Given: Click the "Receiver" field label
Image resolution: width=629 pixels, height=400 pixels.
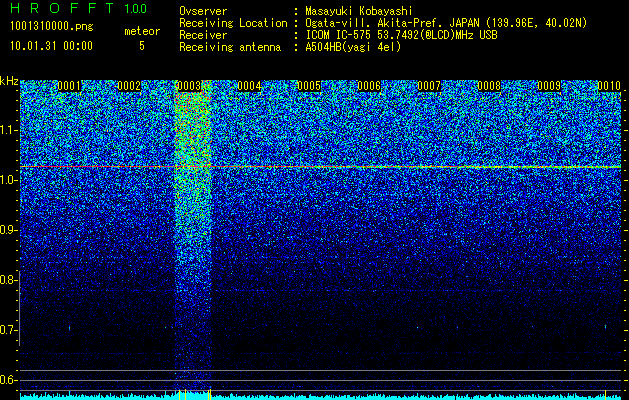Looking at the screenshot, I should pyautogui.click(x=203, y=35).
